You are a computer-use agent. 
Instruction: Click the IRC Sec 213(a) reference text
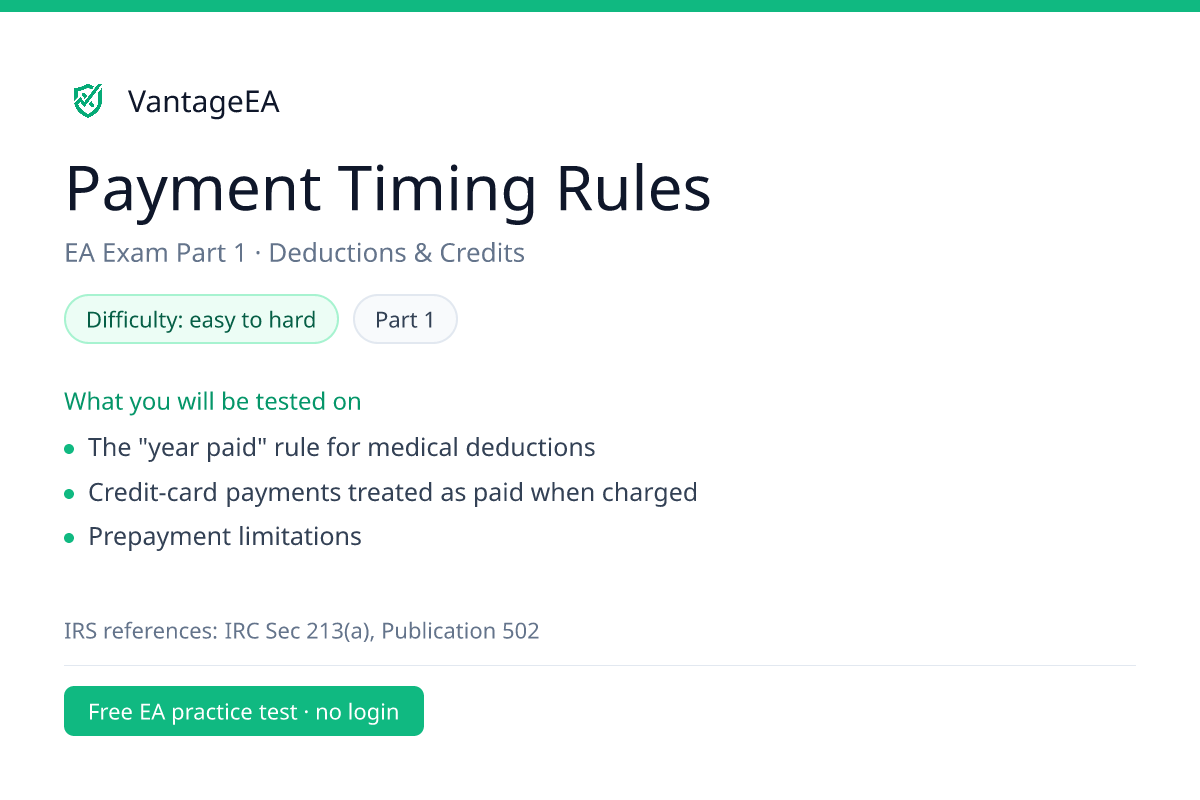(298, 631)
